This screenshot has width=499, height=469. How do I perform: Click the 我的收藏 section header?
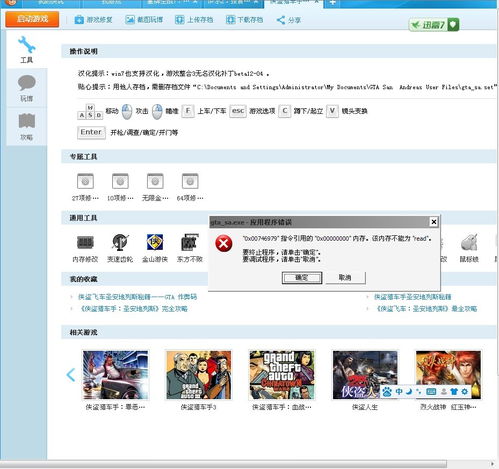[x=83, y=279]
